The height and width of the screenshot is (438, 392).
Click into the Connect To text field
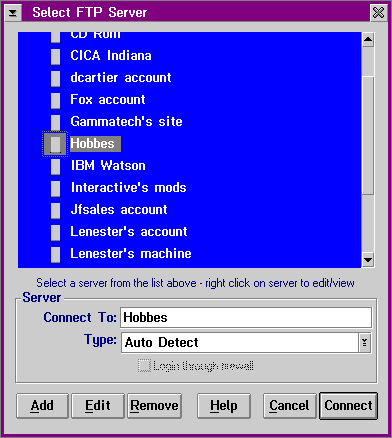pos(246,317)
